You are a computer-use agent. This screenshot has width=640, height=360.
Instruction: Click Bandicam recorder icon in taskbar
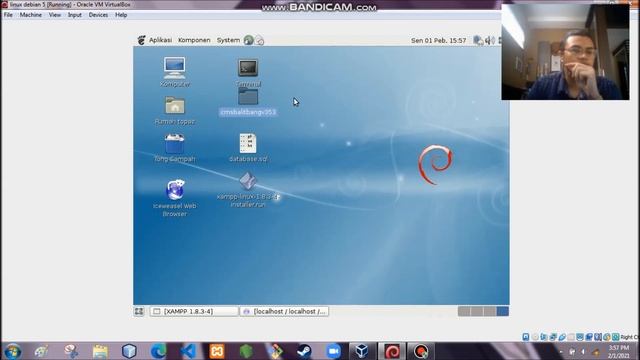[421, 351]
